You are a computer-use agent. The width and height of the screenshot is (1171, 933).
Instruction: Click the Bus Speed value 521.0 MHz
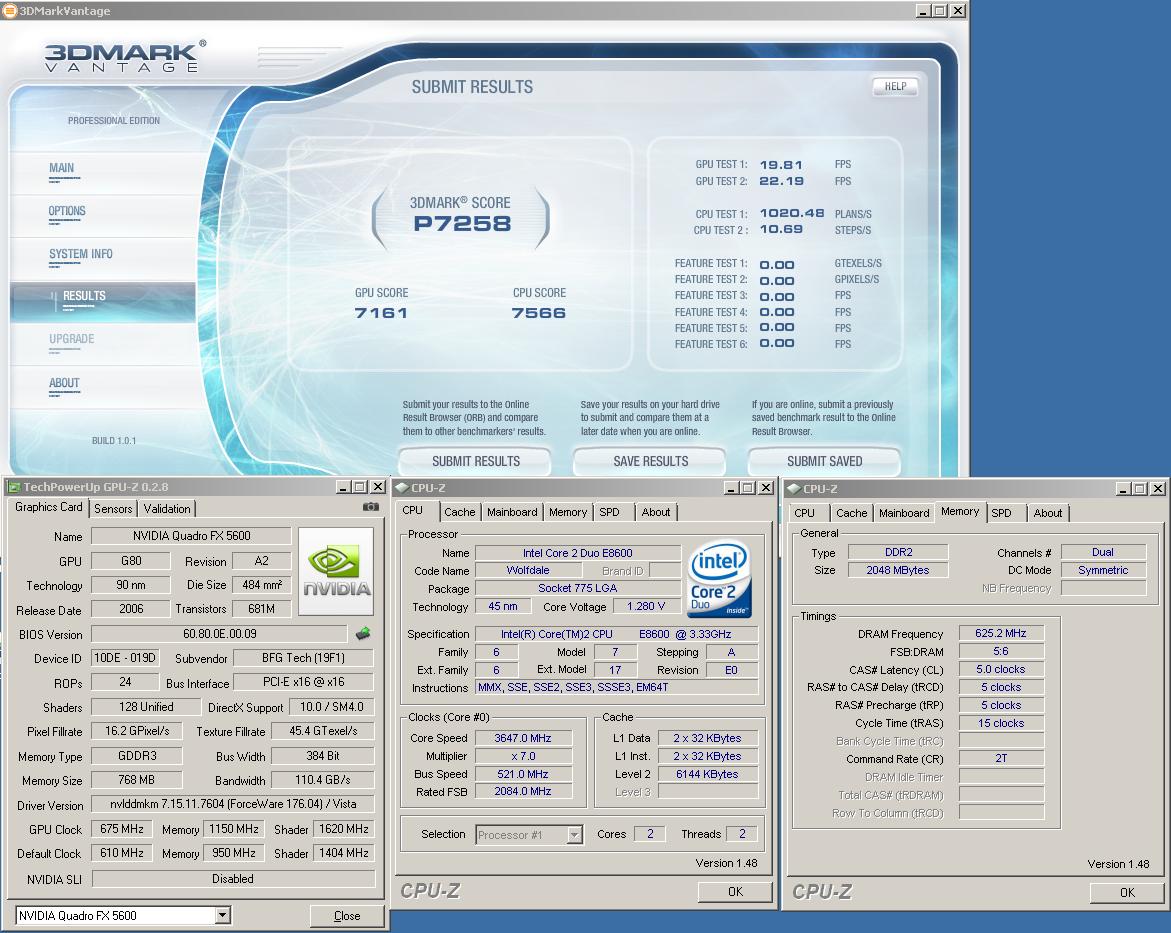click(523, 775)
